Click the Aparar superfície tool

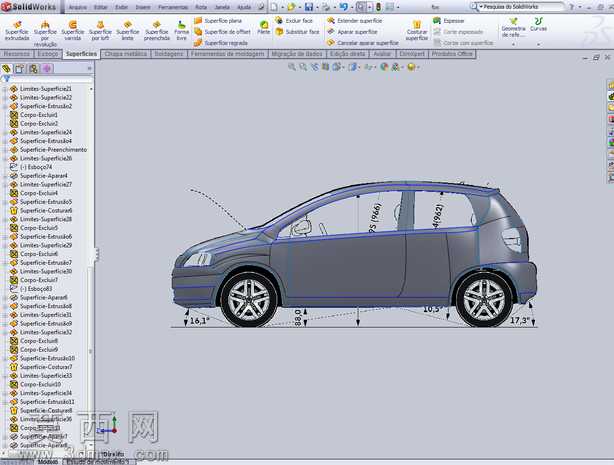click(352, 32)
